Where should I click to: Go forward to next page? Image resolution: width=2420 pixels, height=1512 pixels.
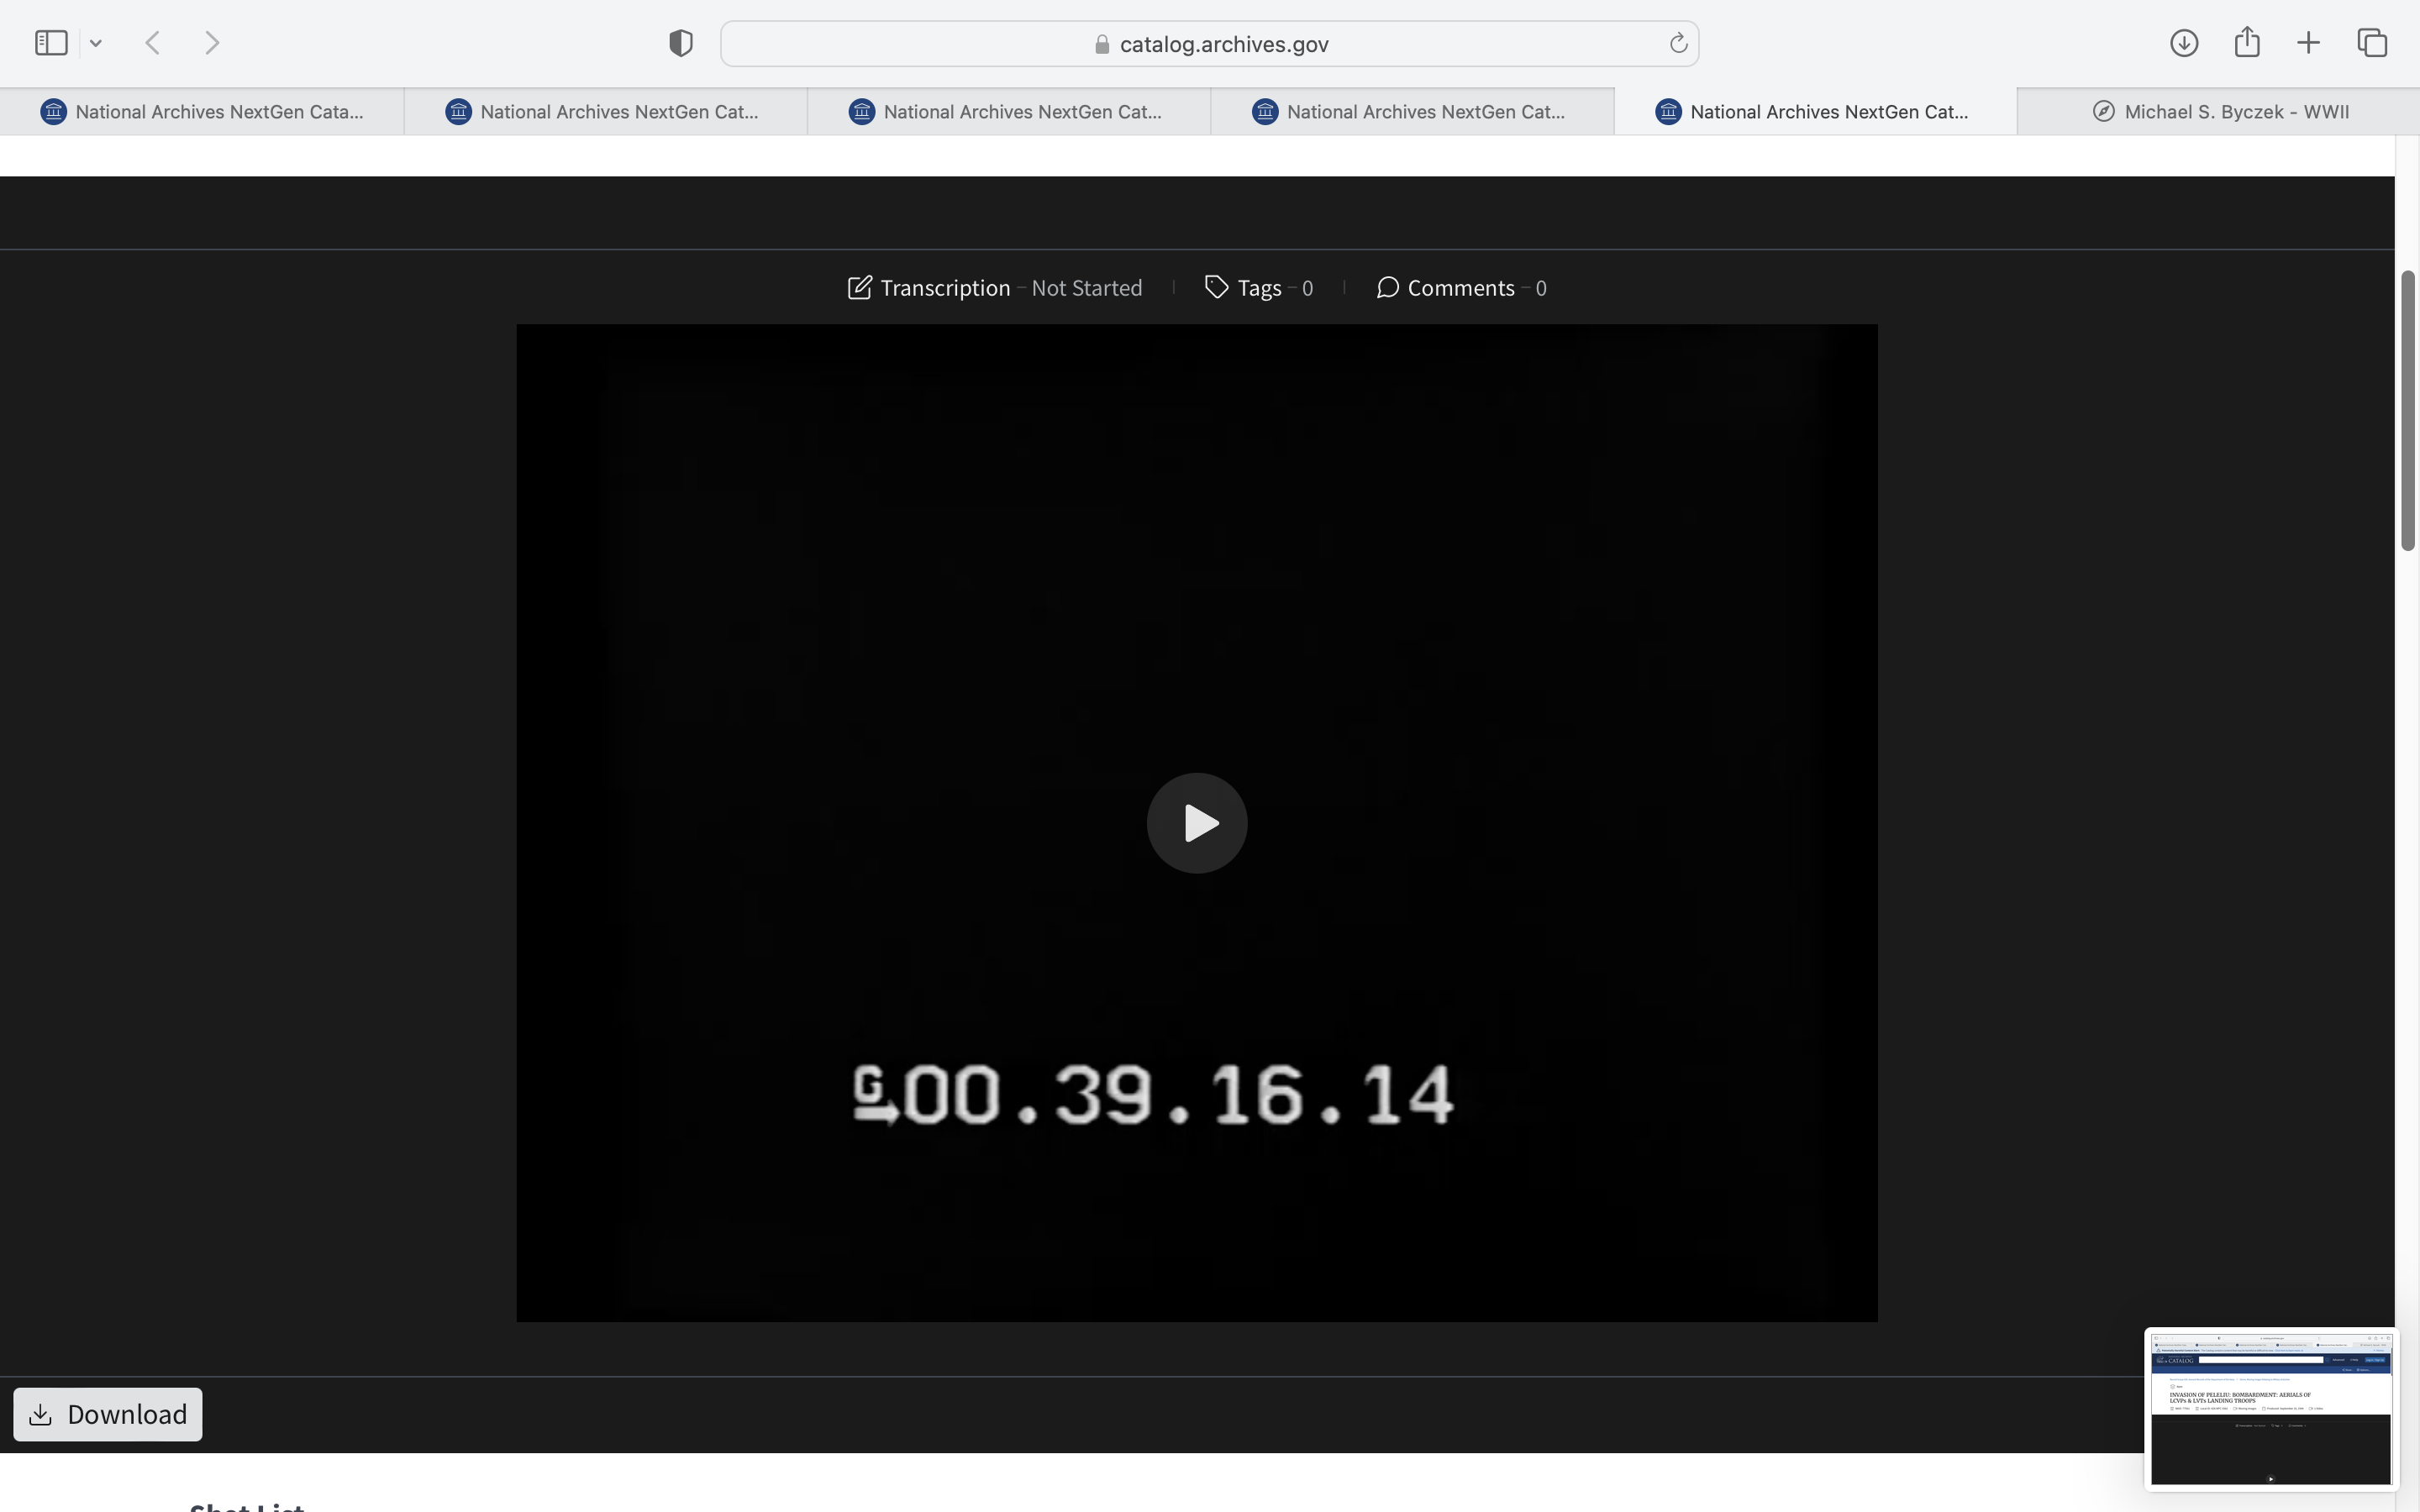[x=212, y=43]
